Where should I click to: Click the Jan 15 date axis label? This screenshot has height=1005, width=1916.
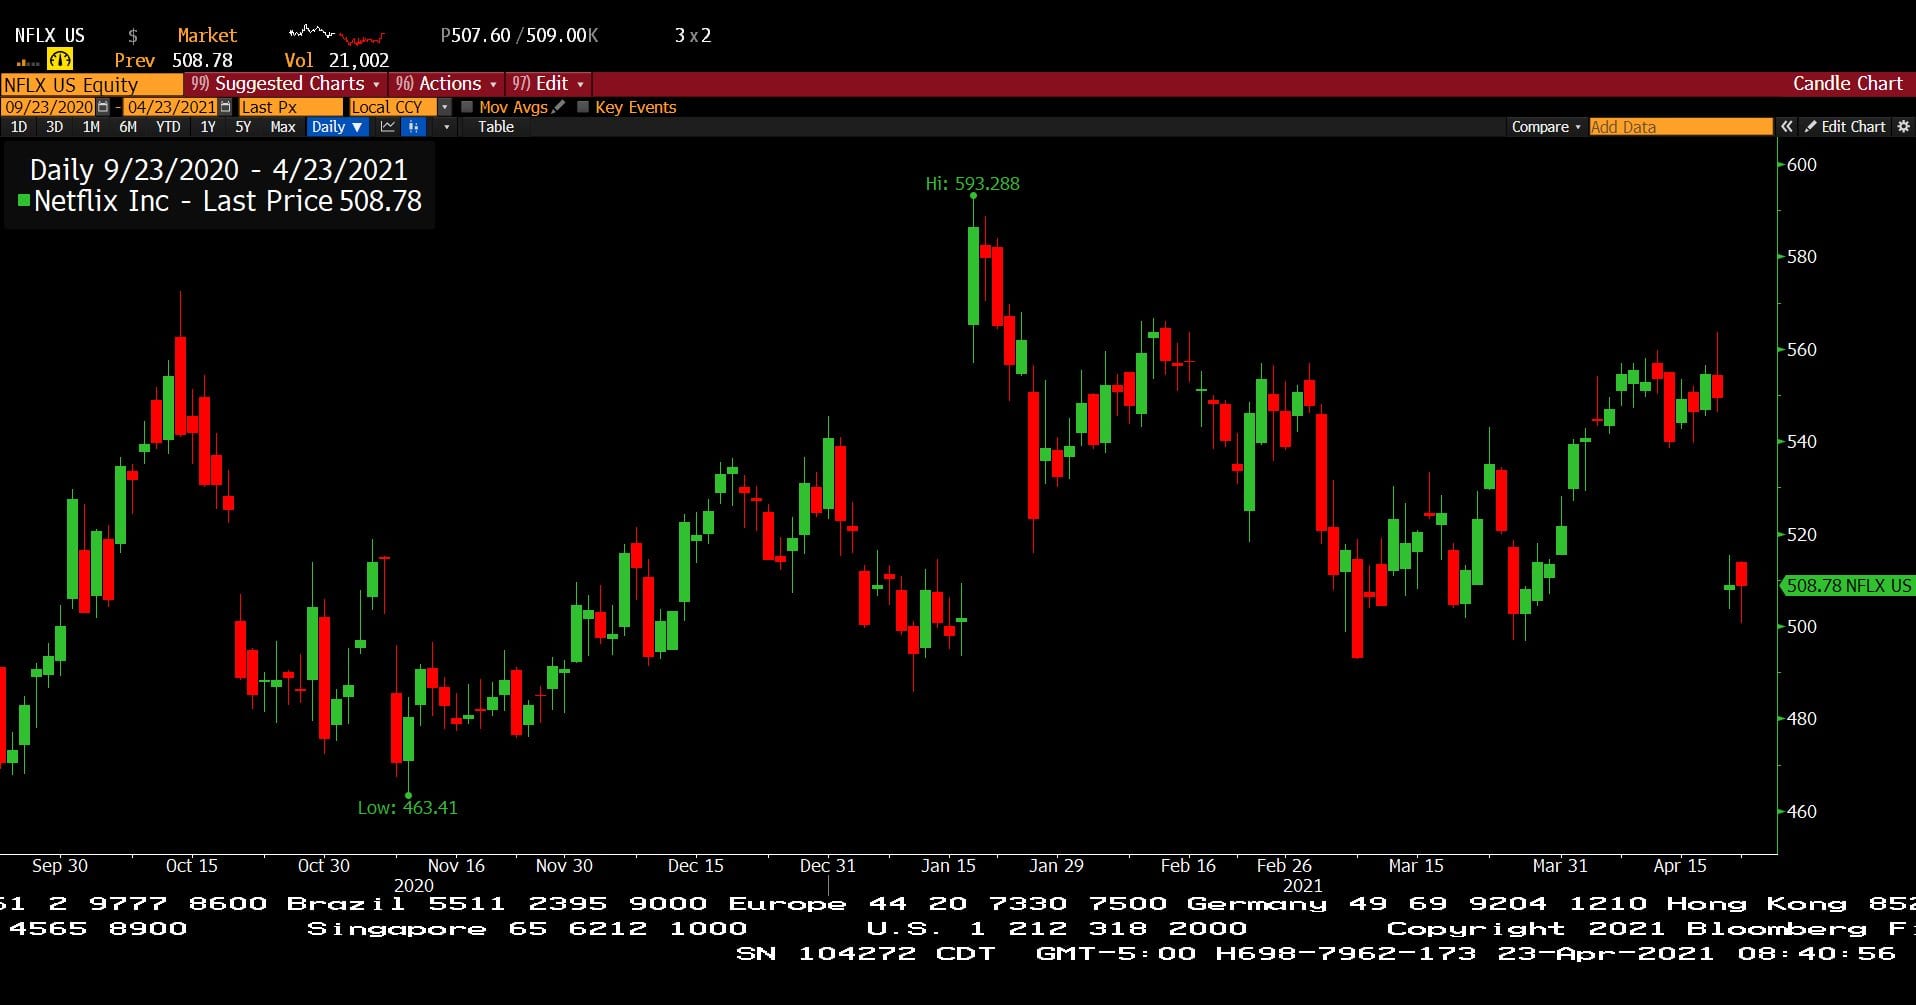click(x=948, y=865)
